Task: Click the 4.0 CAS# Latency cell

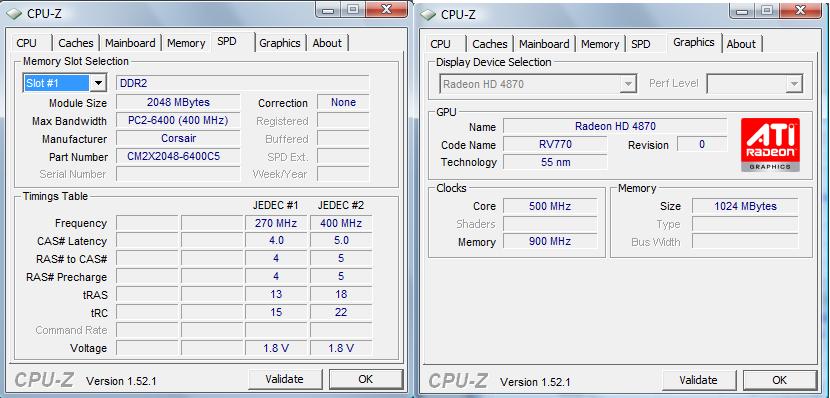Action: tap(276, 240)
